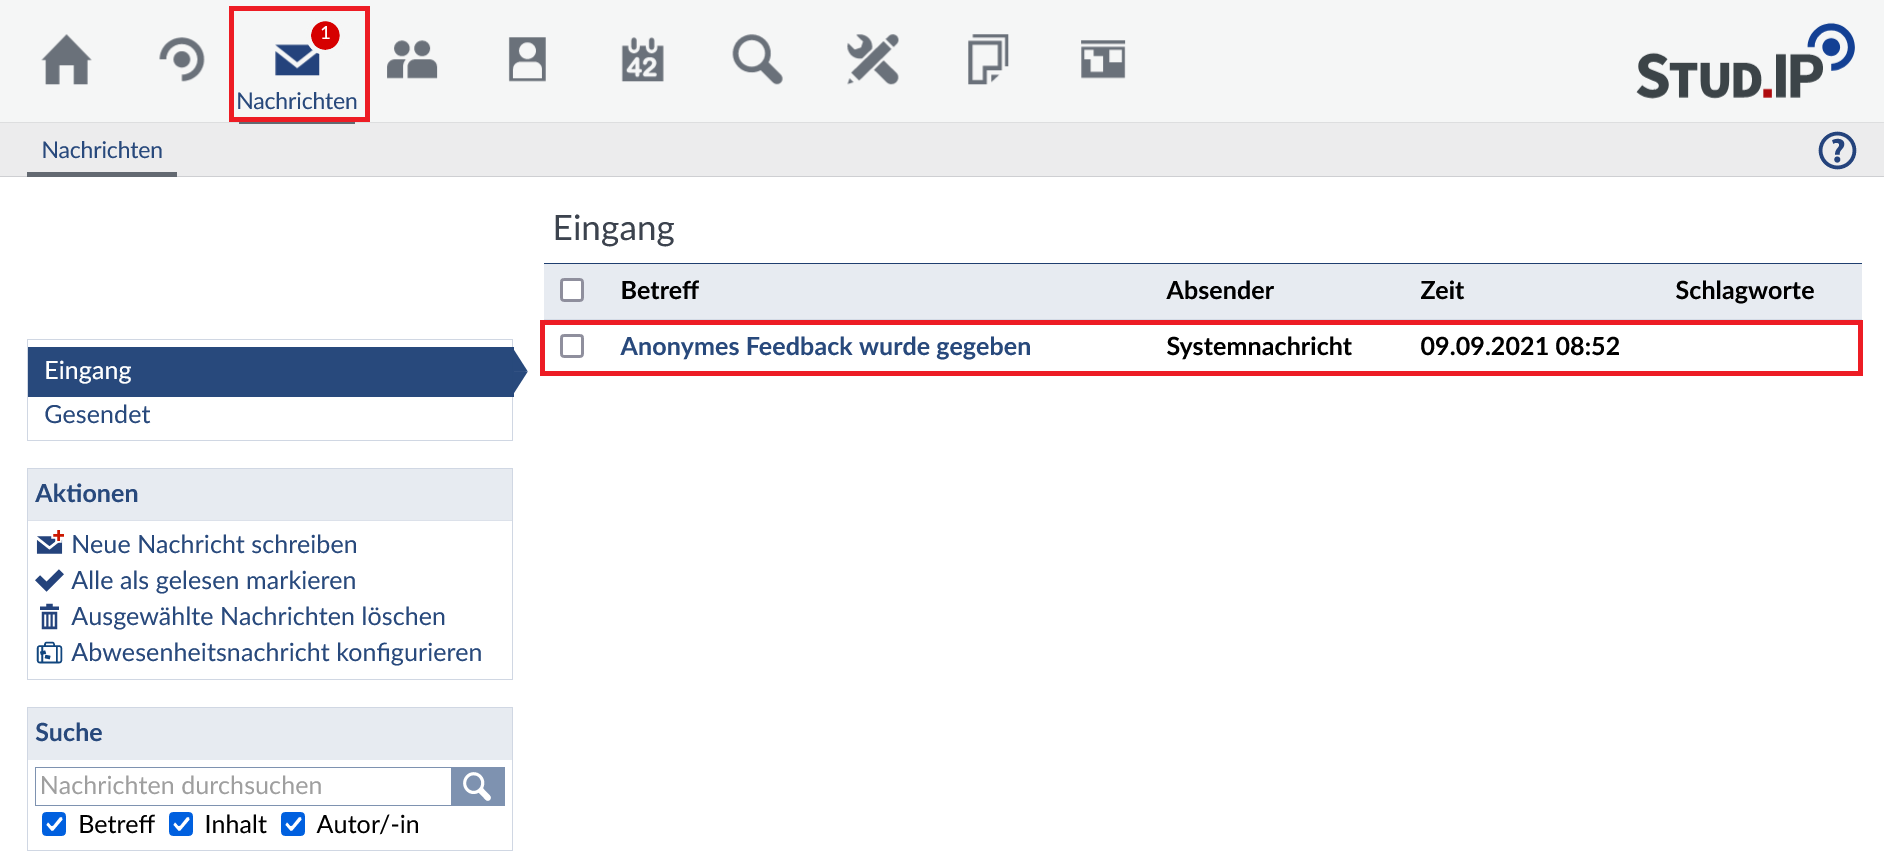Click Neue Nachricht schreiben
This screenshot has height=868, width=1903.
[x=214, y=544]
